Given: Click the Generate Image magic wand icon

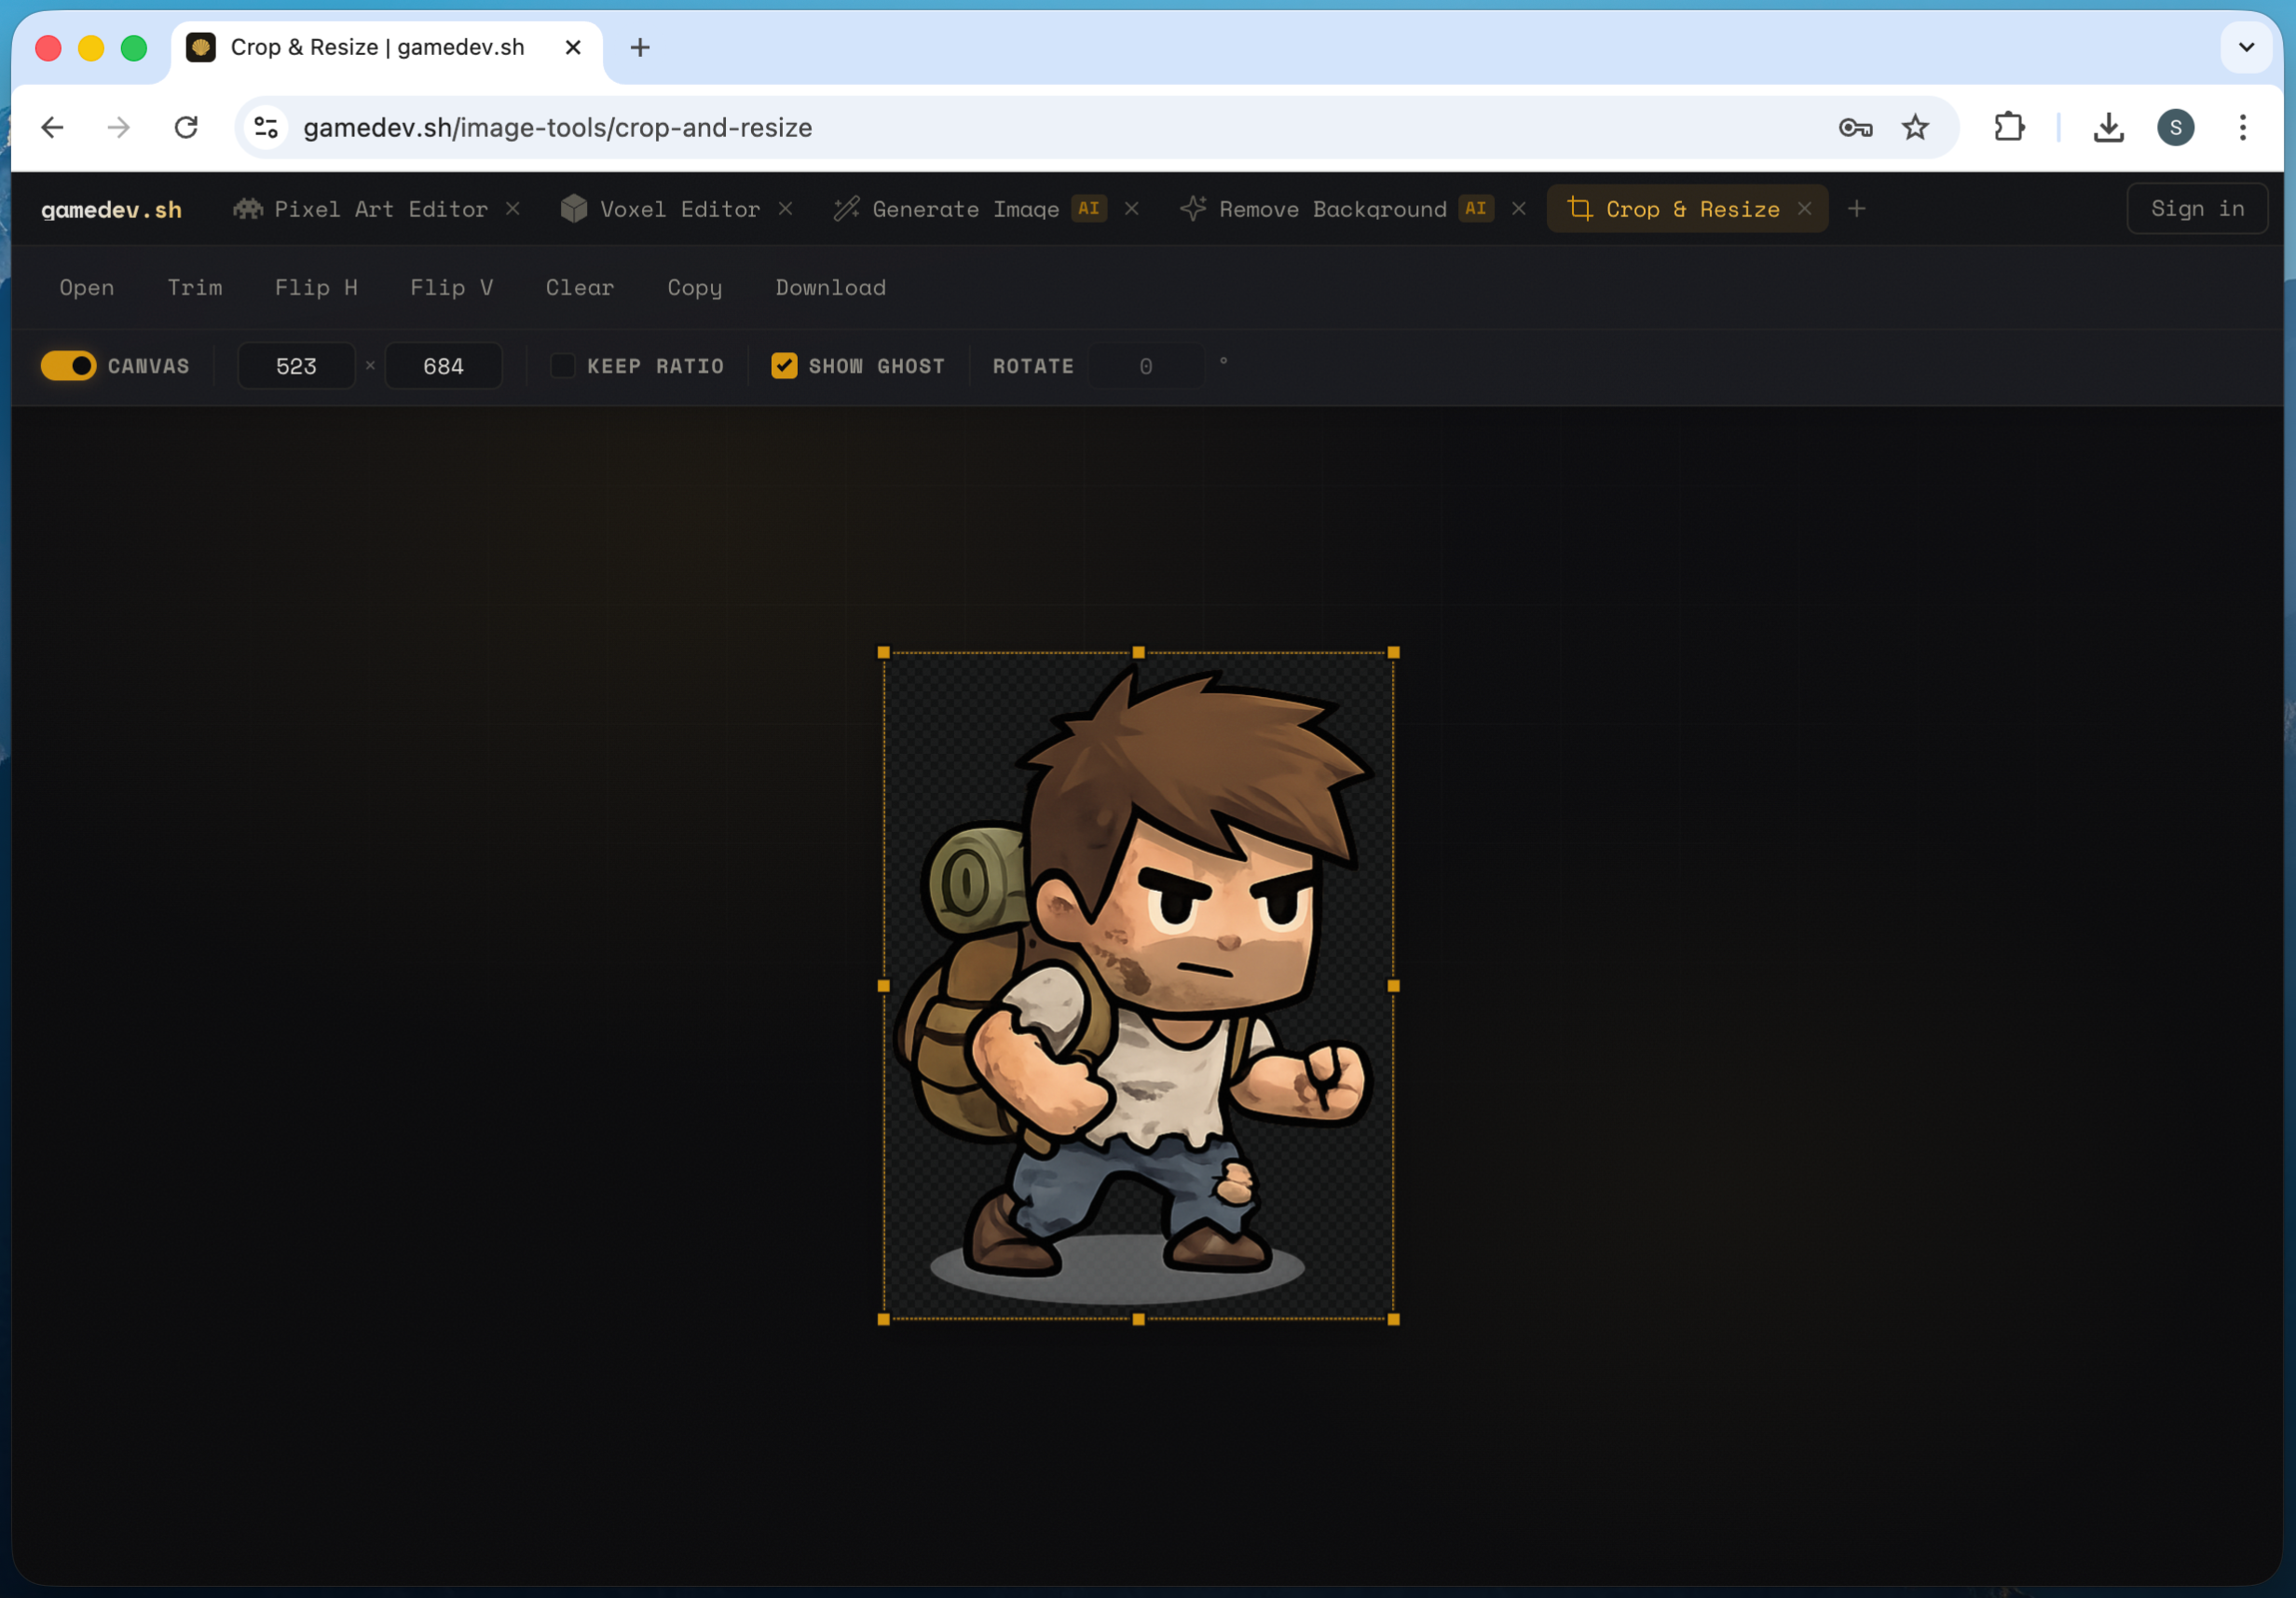Looking at the screenshot, I should point(845,209).
